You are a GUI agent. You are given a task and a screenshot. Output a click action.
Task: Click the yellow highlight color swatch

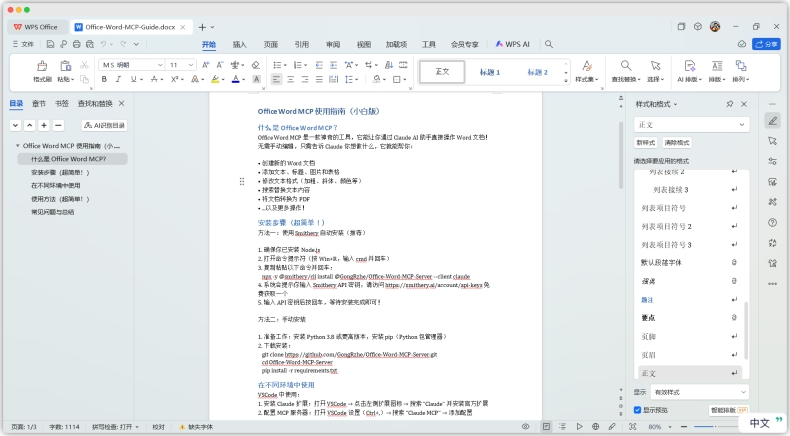coord(215,79)
